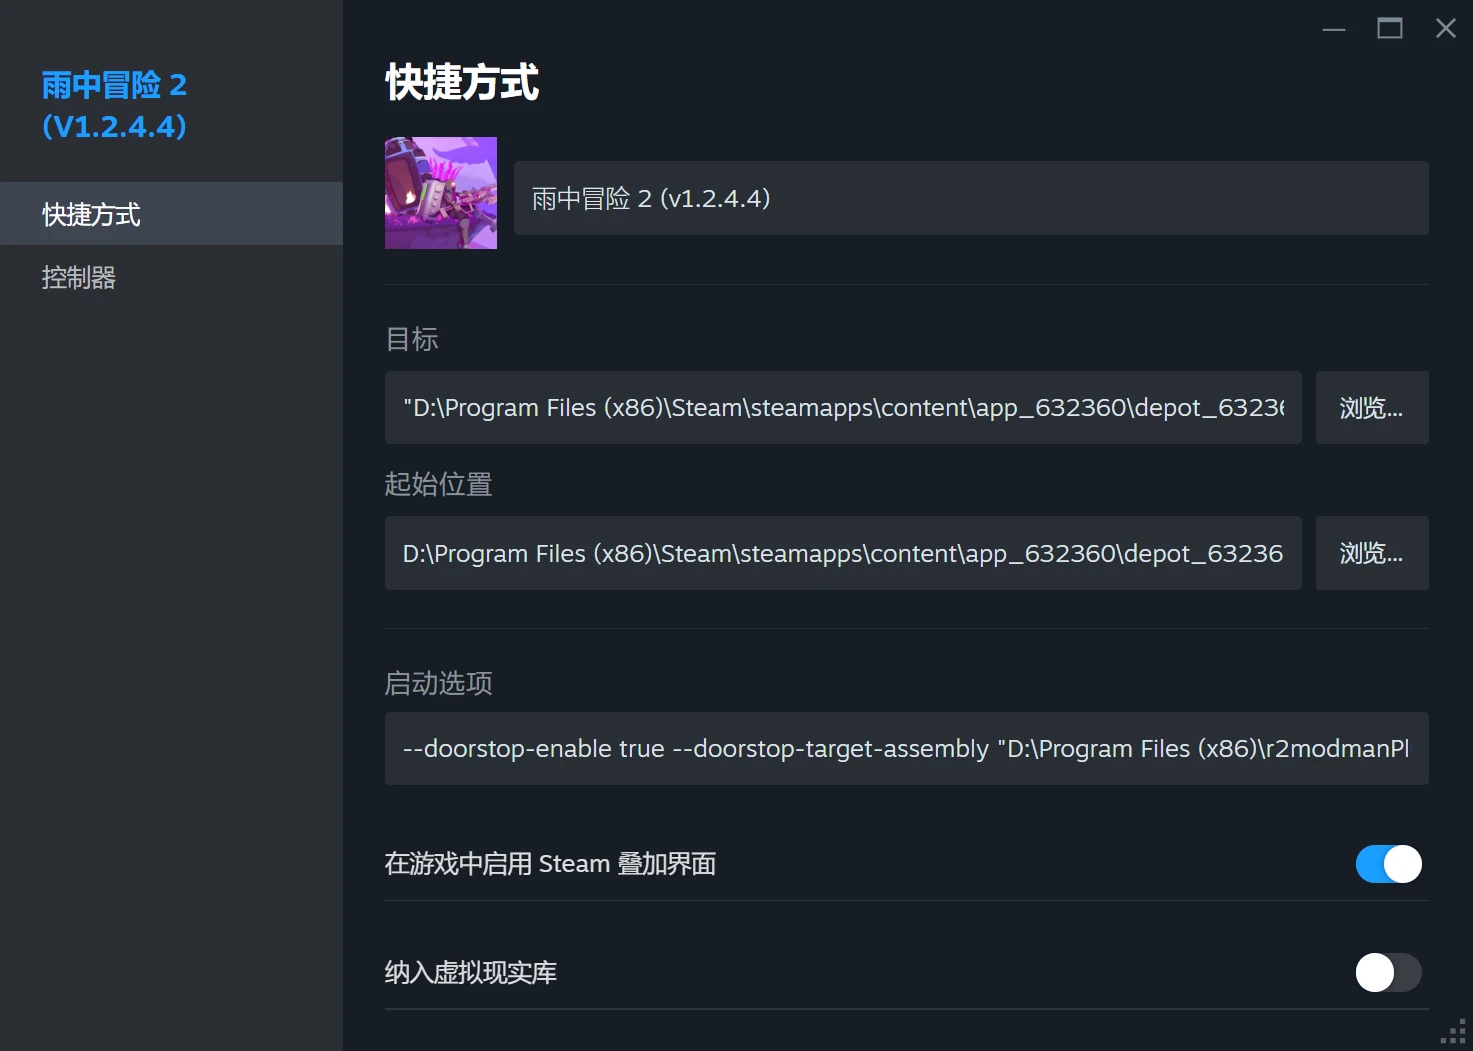Maximize the properties window
Image resolution: width=1473 pixels, height=1051 pixels.
tap(1390, 29)
